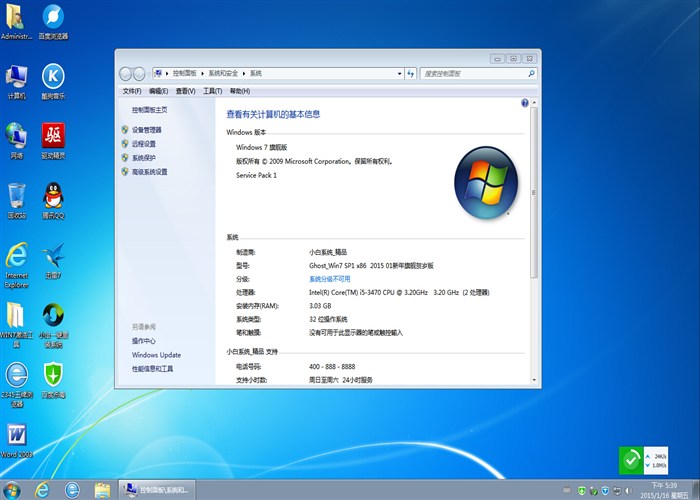This screenshot has height=500, width=700.
Task: Open the 酷狗音乐 desktop icon
Action: [x=53, y=79]
